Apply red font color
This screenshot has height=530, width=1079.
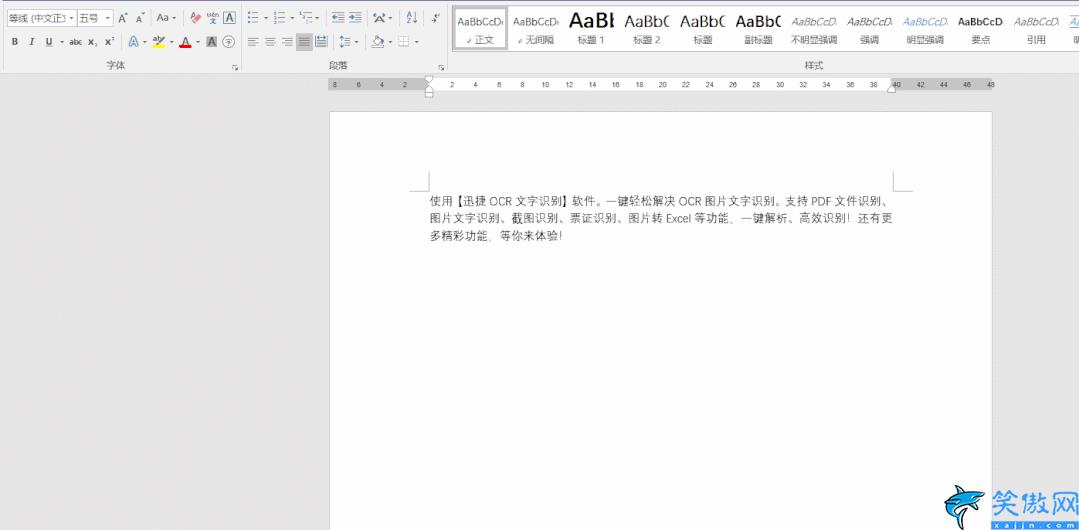pyautogui.click(x=185, y=42)
